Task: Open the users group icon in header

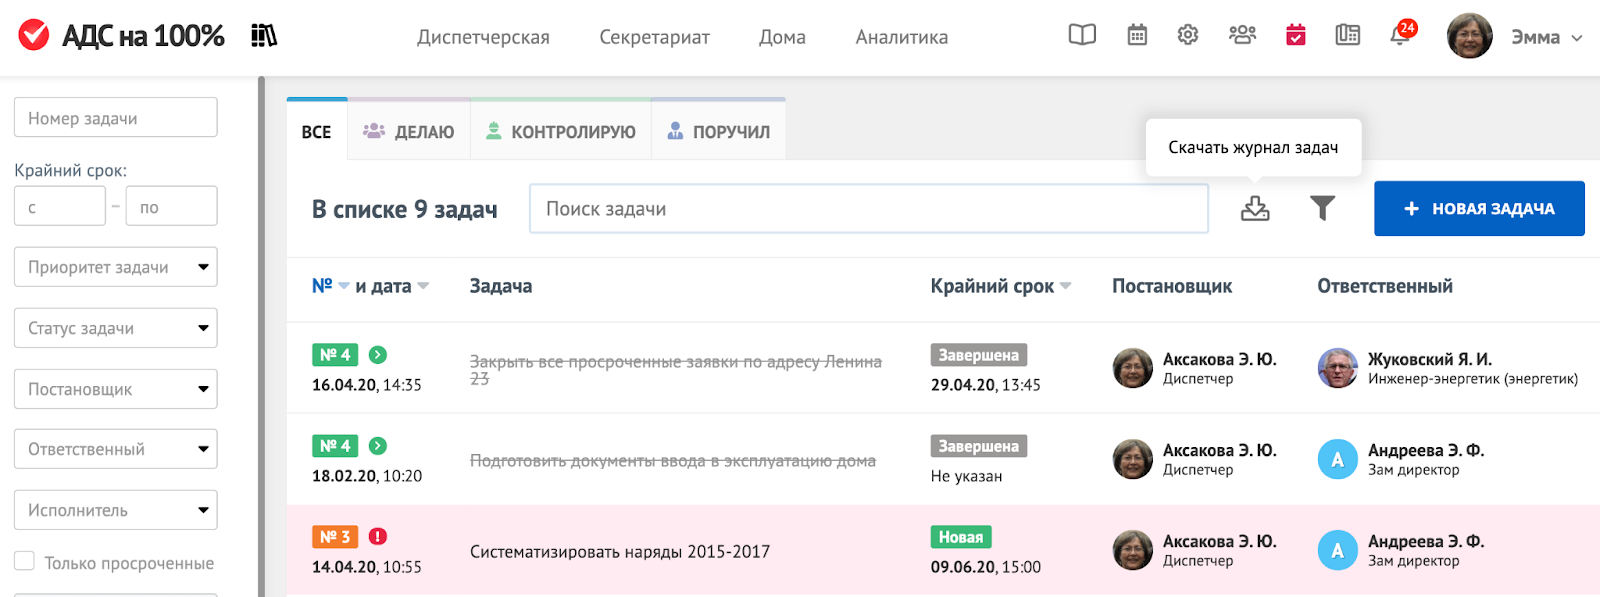Action: 1242,35
